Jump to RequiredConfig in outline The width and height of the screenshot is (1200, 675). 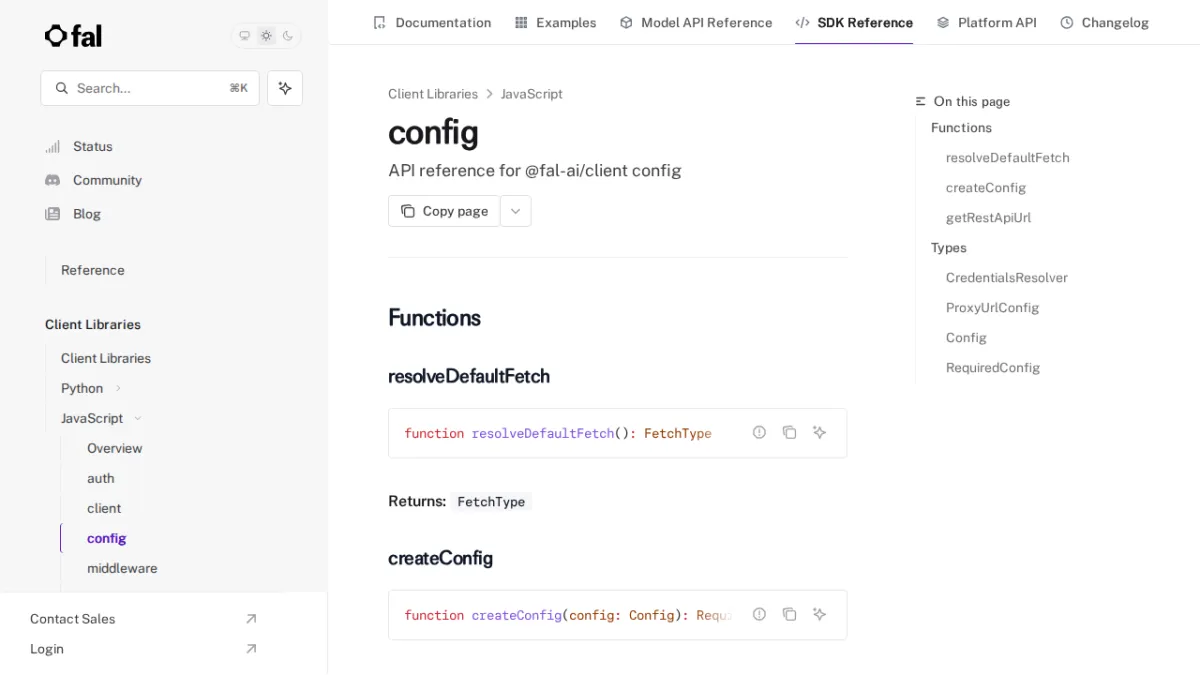[993, 368]
